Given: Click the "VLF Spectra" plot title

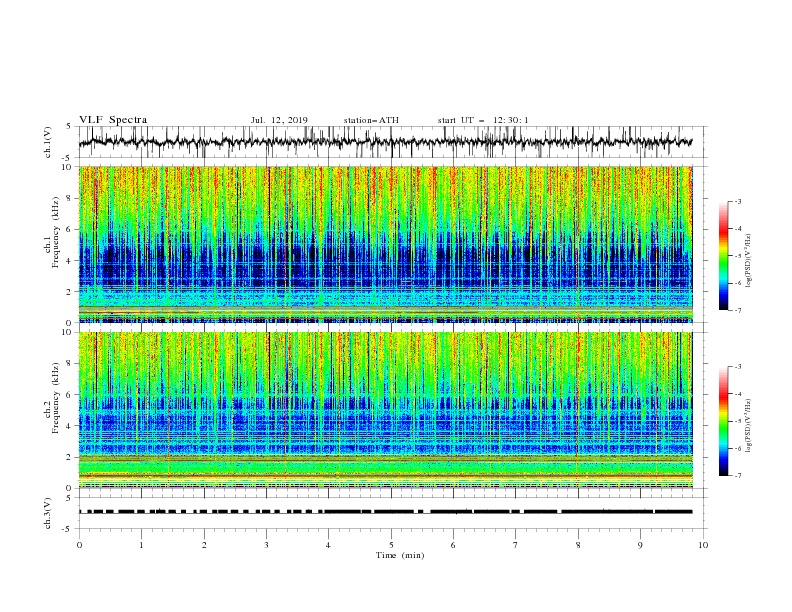Looking at the screenshot, I should (x=113, y=120).
